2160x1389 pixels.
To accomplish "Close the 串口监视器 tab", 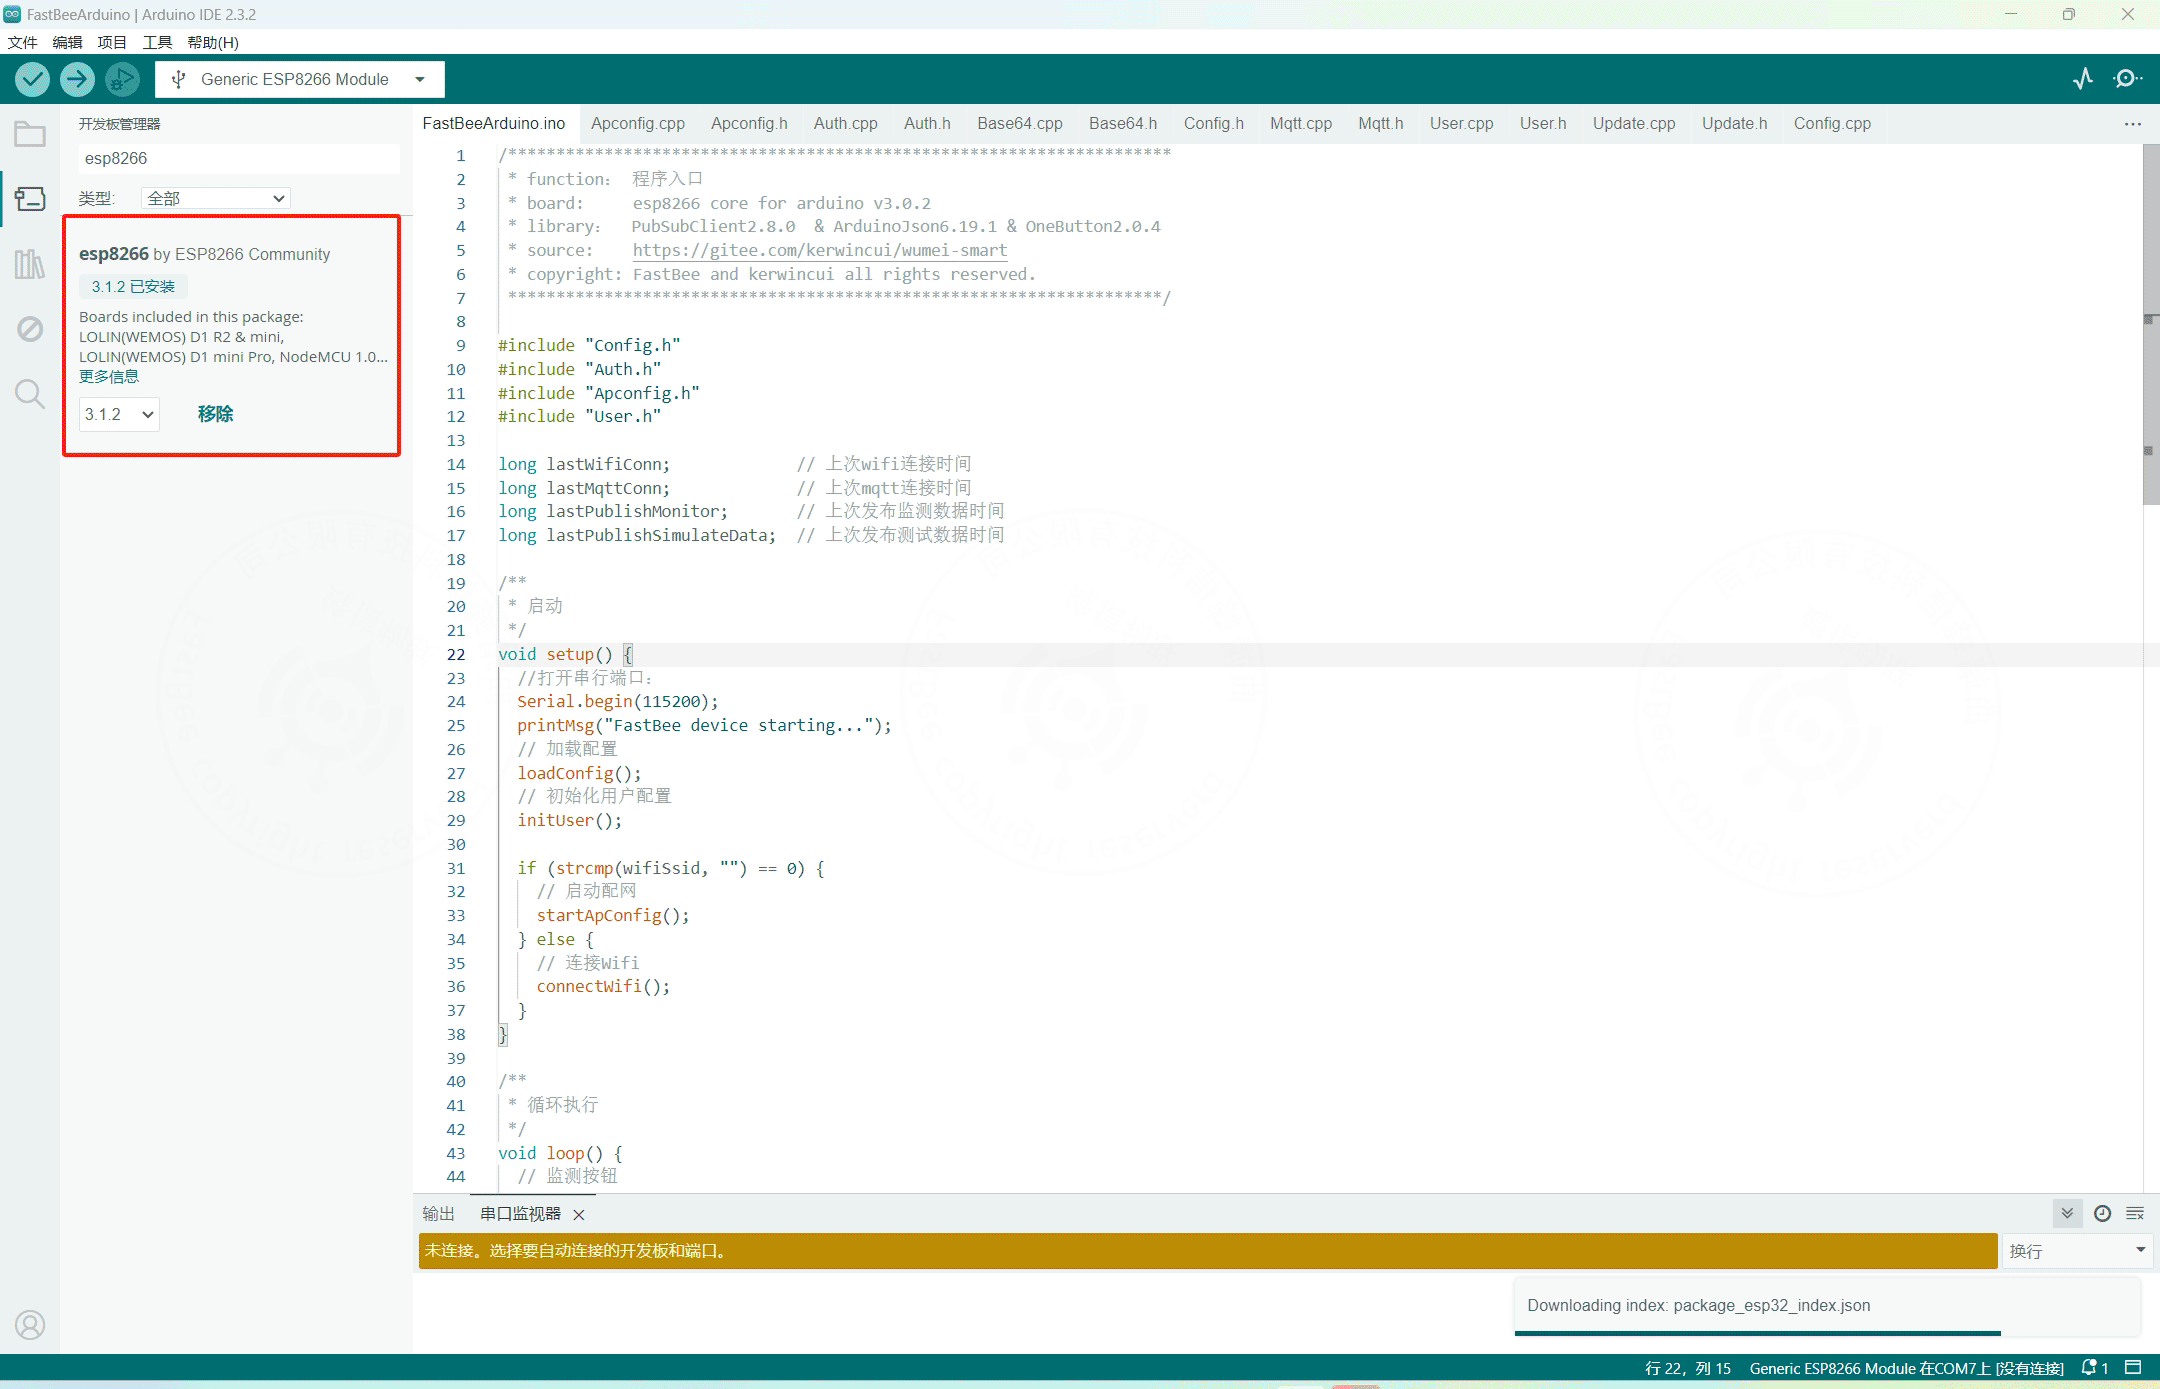I will click(579, 1214).
